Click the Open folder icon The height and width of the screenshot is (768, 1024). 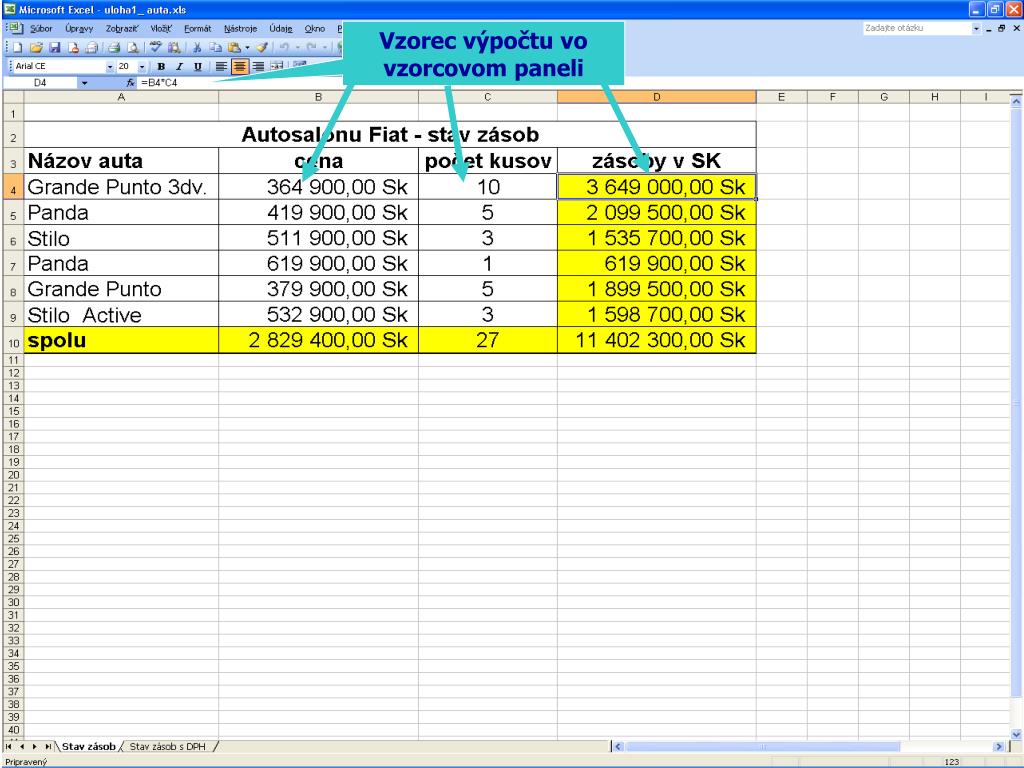(36, 48)
